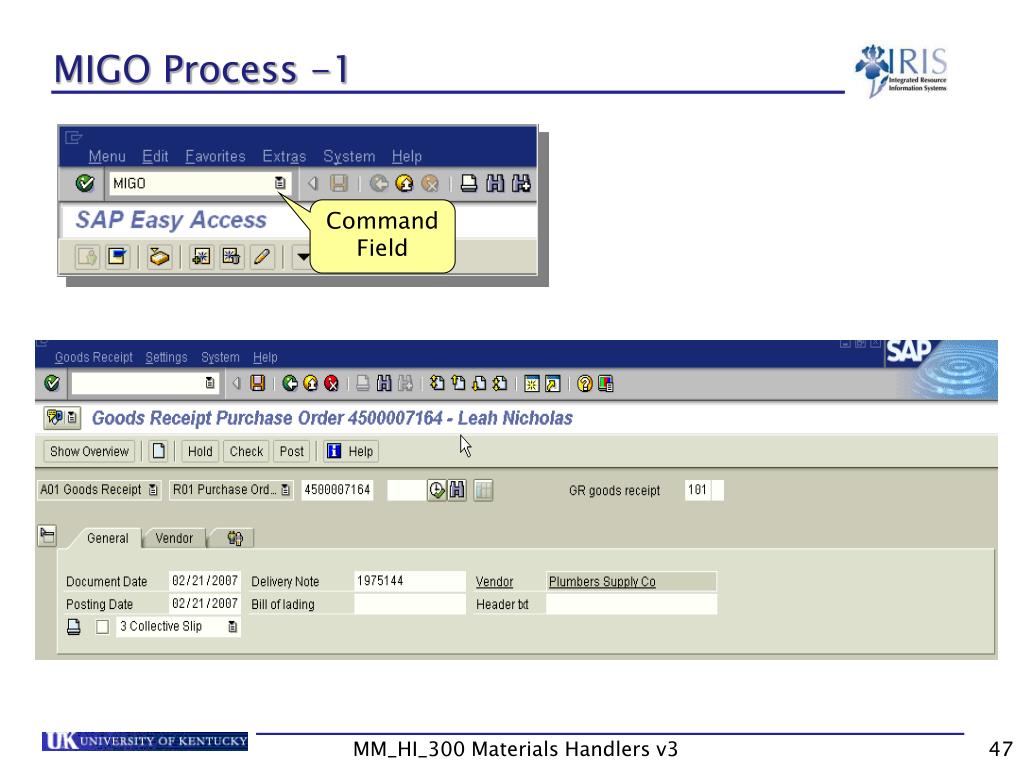The width and height of the screenshot is (1024, 768).
Task: Click the Posting Date field
Action: click(x=204, y=603)
